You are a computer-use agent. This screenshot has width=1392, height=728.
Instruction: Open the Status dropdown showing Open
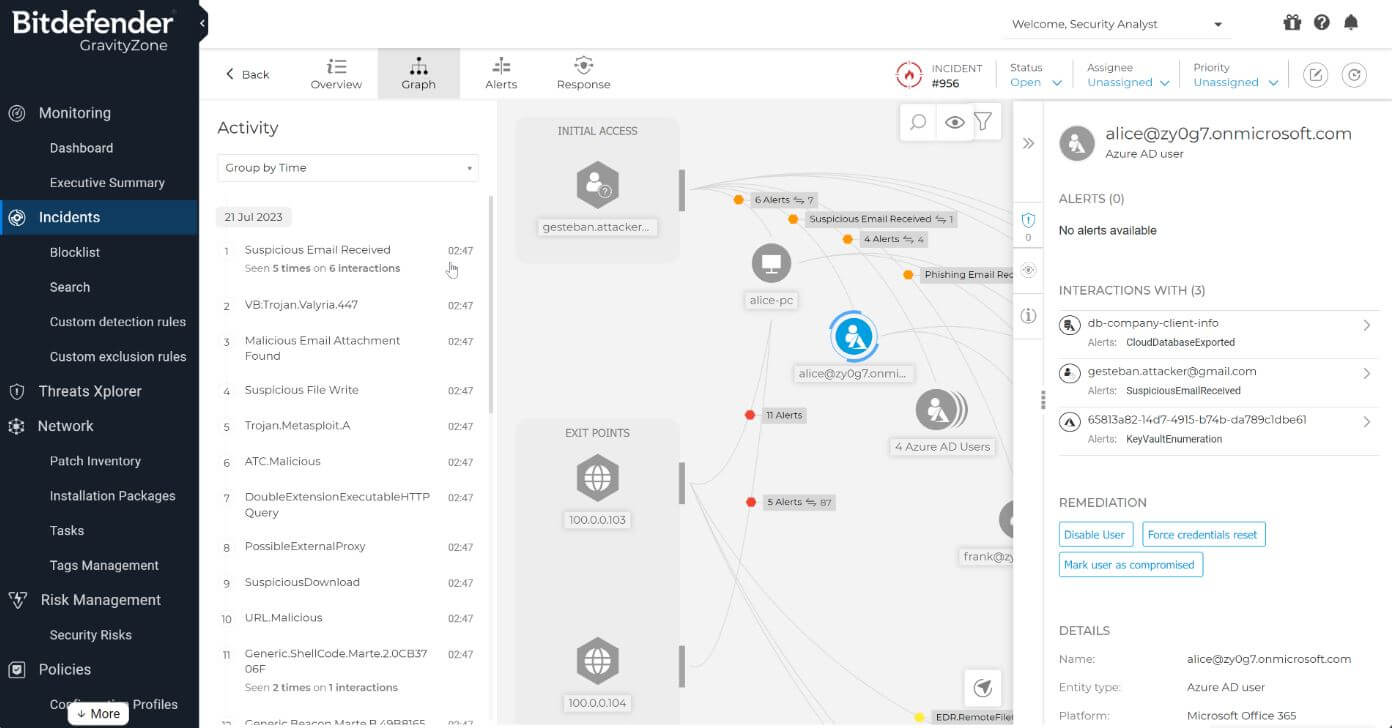(x=1035, y=83)
